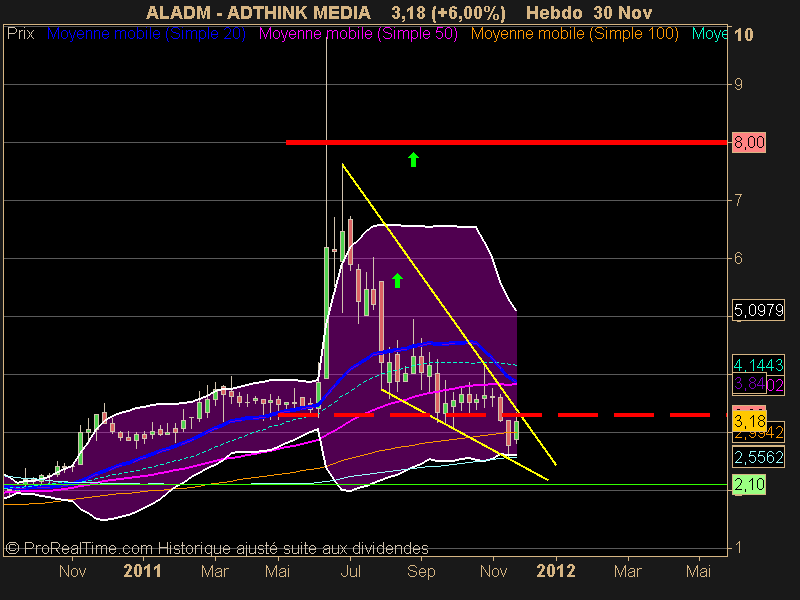Click the '10' price scale label
This screenshot has width=800, height=600.
(x=743, y=35)
